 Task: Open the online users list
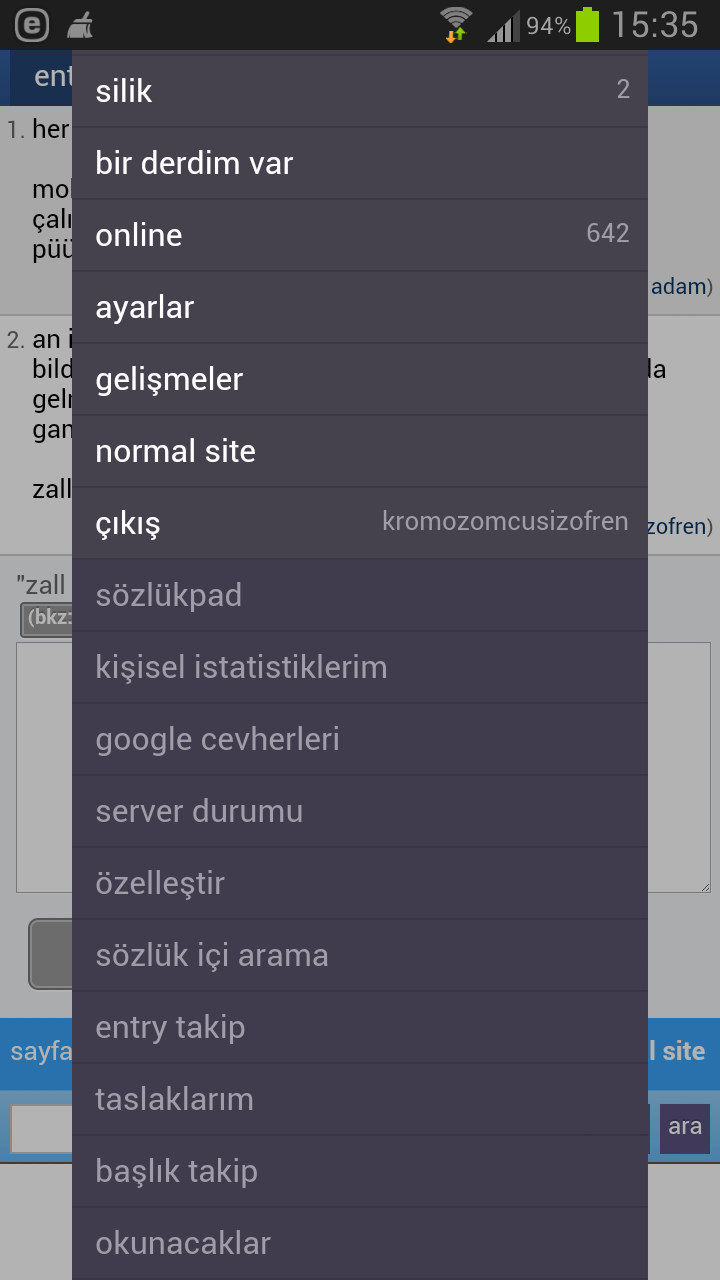pyautogui.click(x=360, y=235)
